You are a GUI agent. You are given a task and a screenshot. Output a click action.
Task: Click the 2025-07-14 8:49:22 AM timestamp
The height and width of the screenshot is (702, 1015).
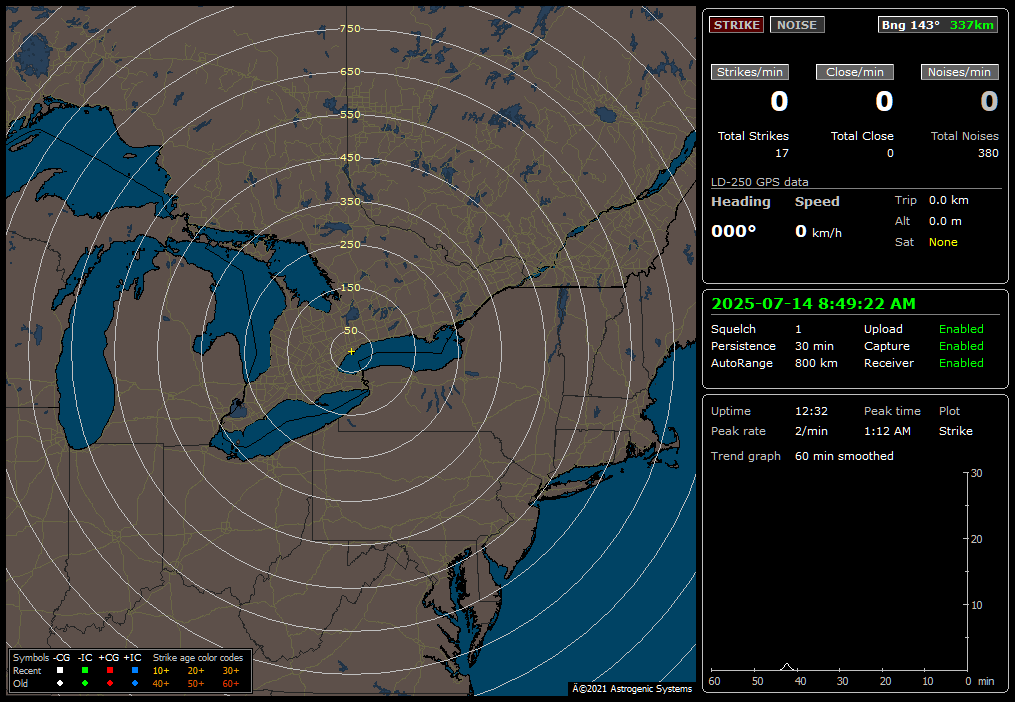point(814,304)
